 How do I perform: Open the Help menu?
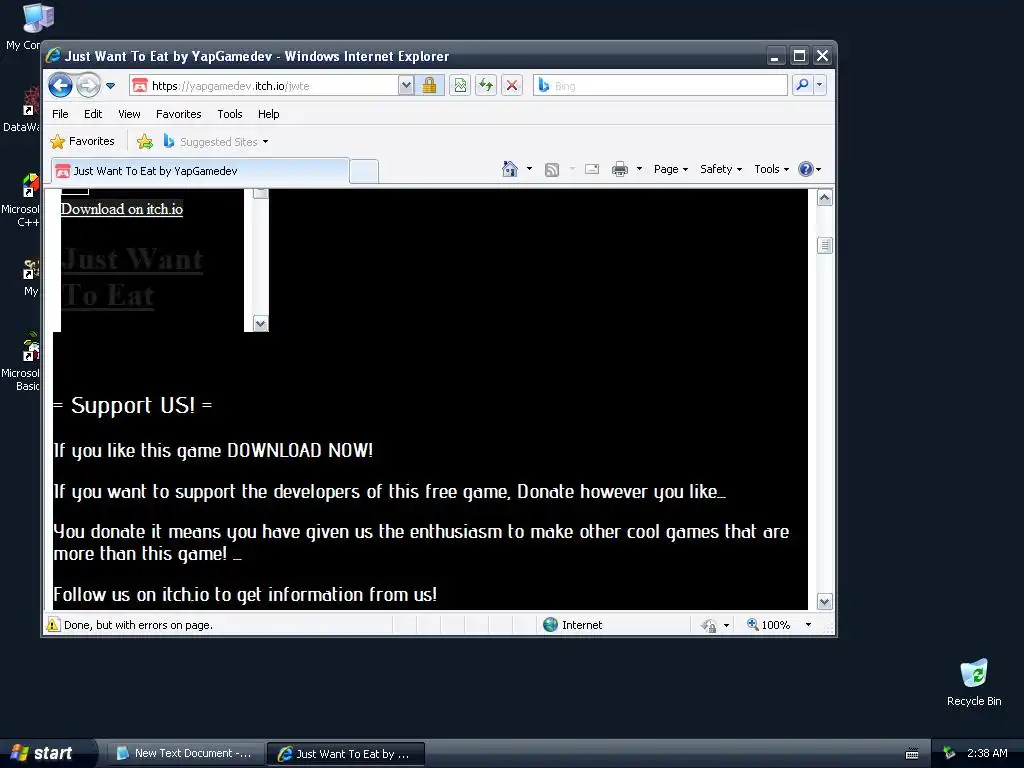[268, 114]
